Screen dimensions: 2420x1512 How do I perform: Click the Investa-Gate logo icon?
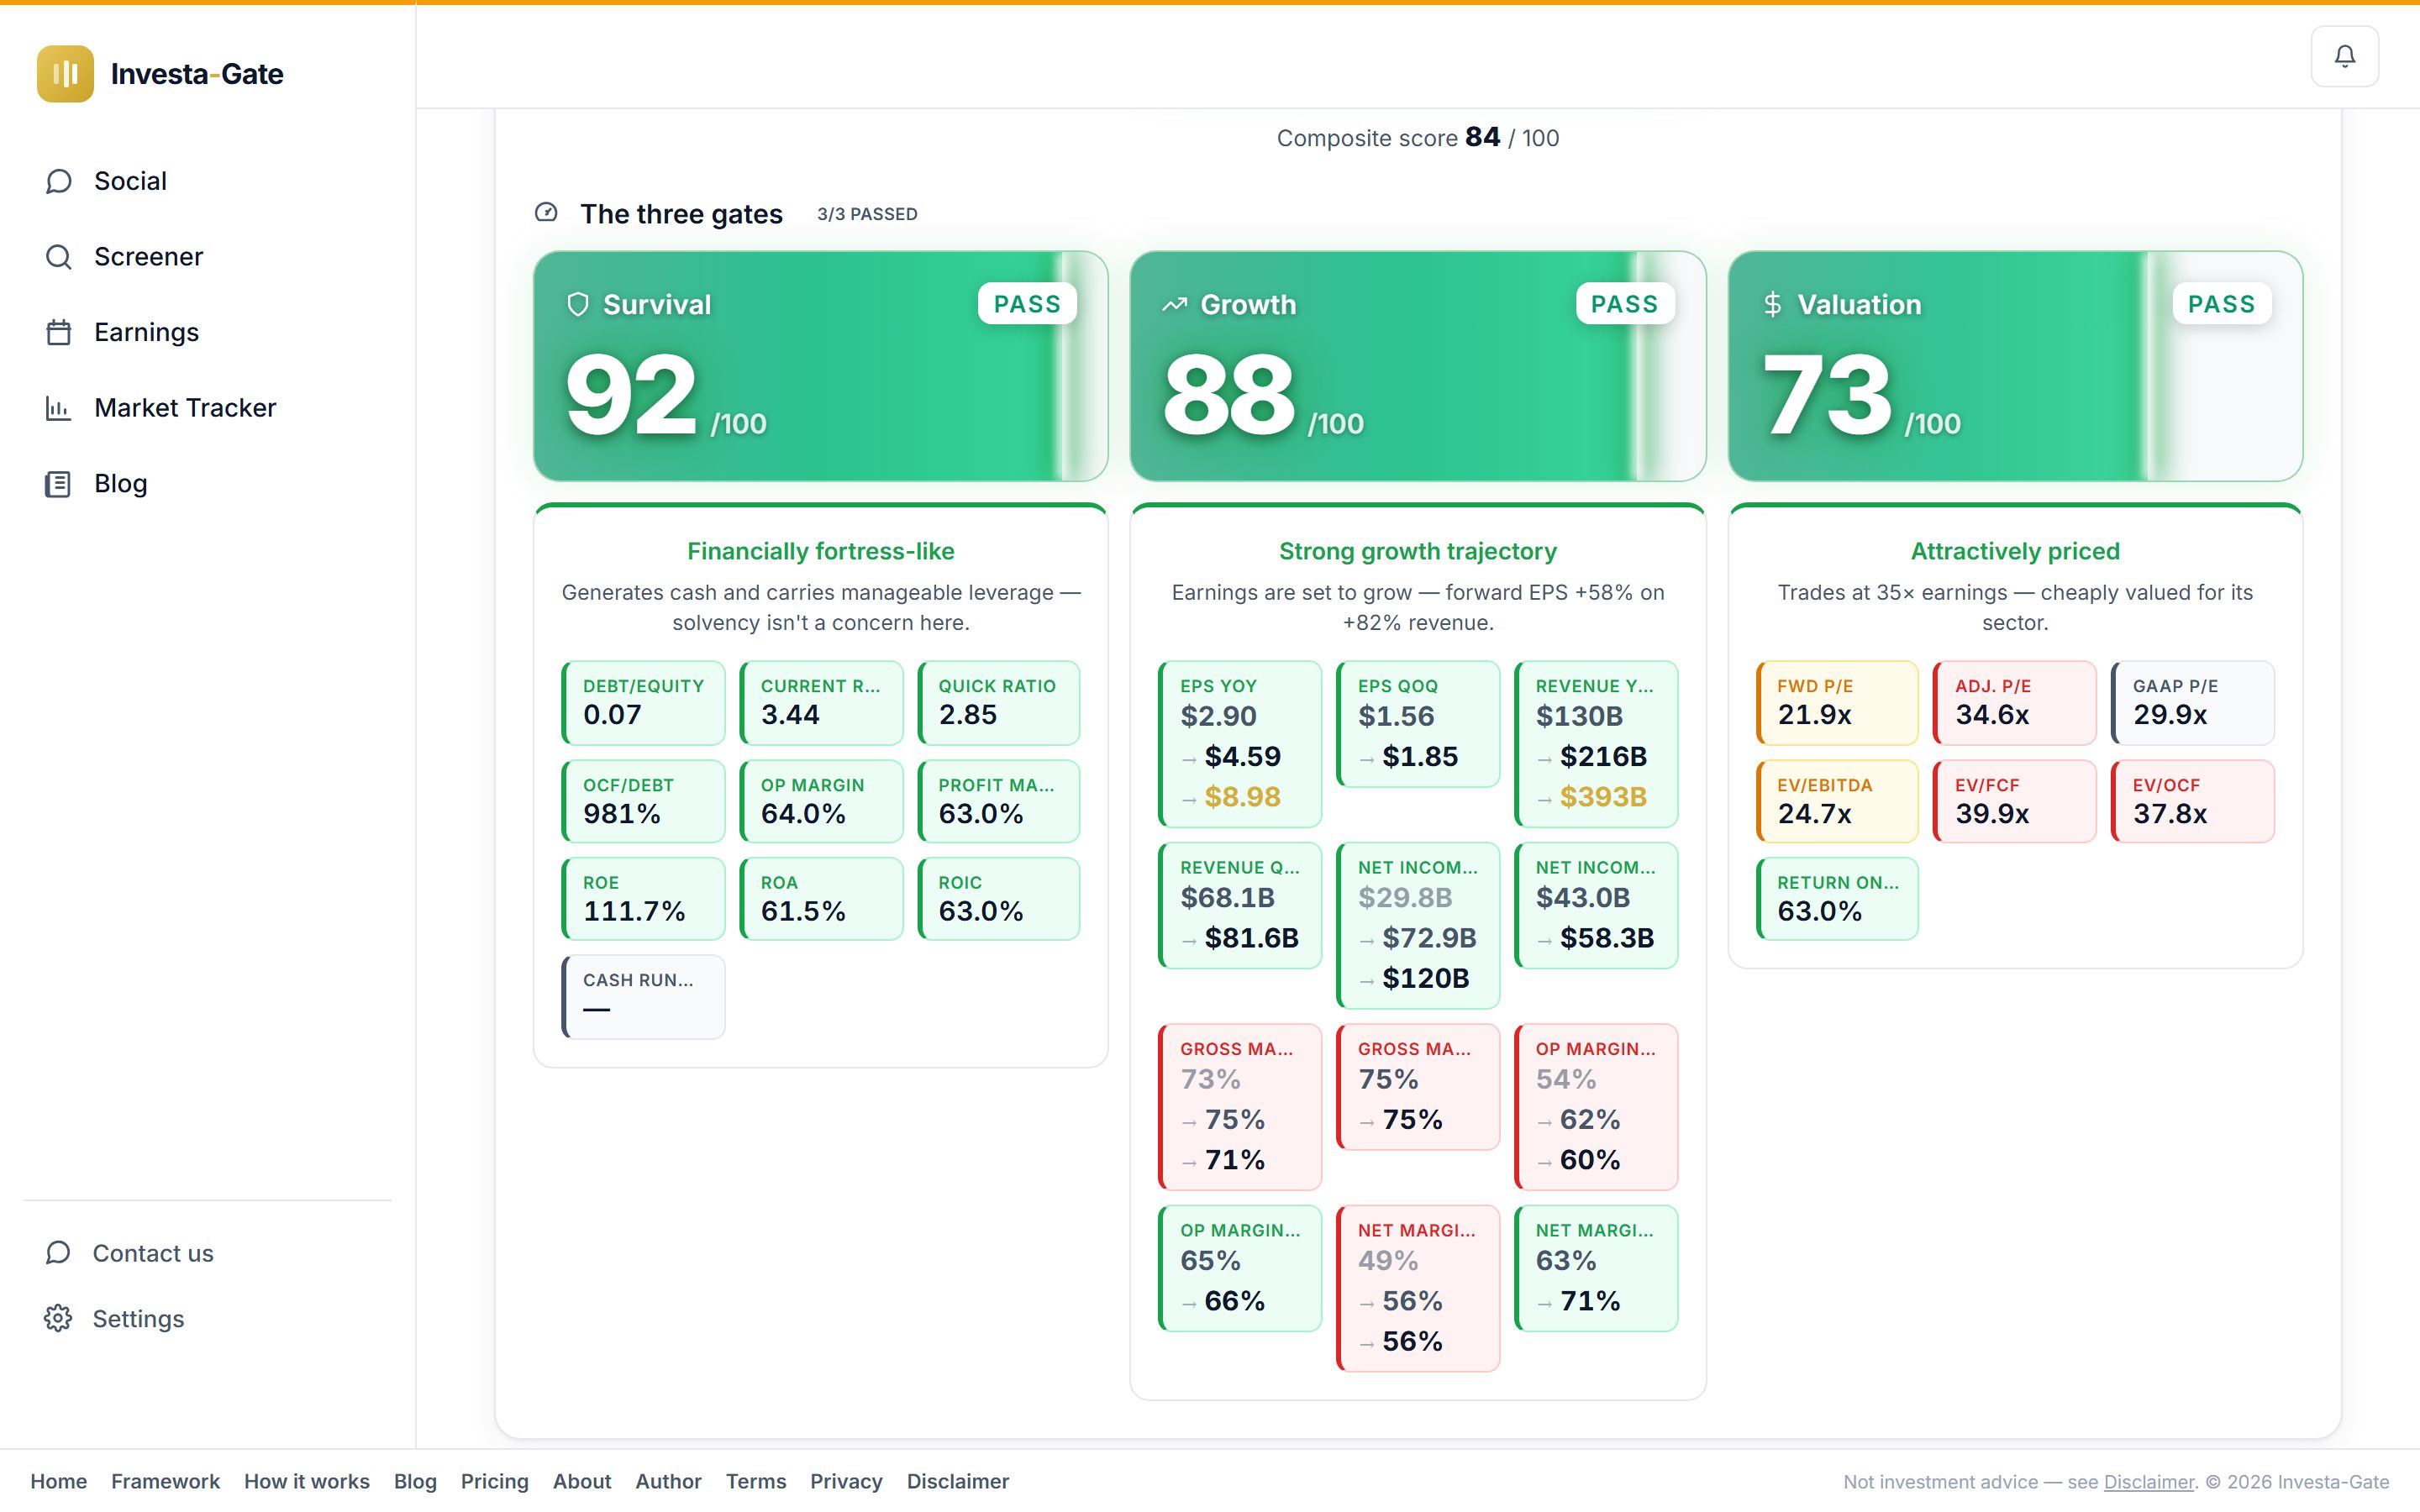click(65, 73)
